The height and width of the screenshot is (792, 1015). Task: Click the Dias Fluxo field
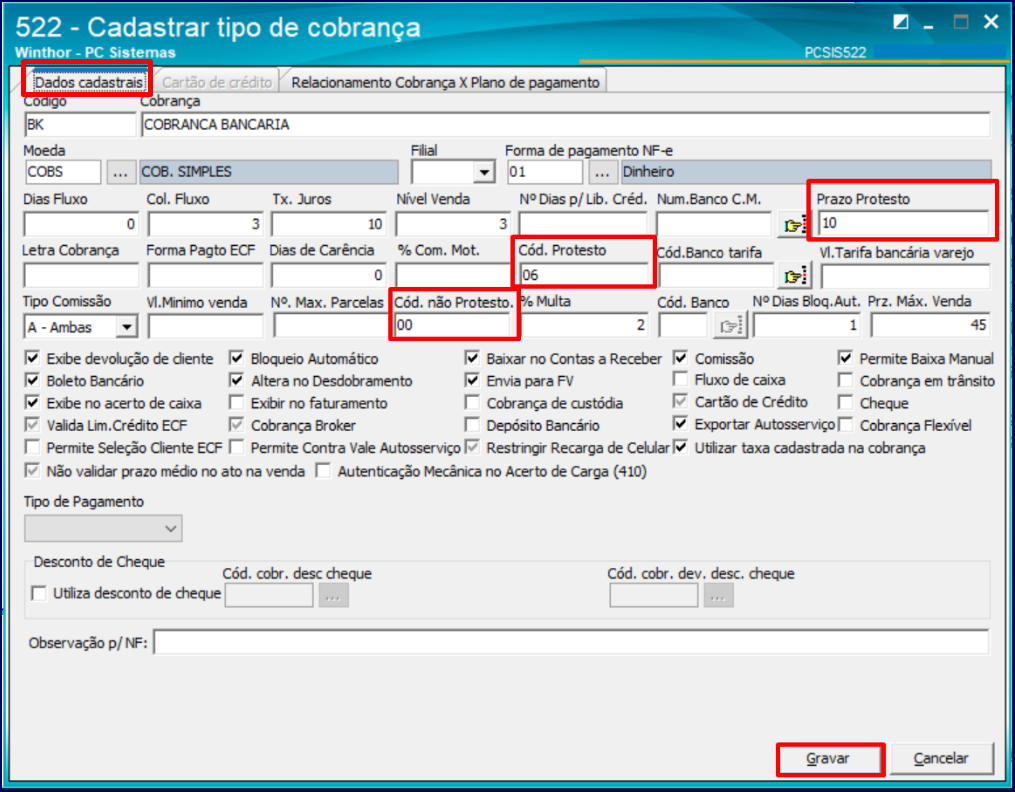pos(81,224)
